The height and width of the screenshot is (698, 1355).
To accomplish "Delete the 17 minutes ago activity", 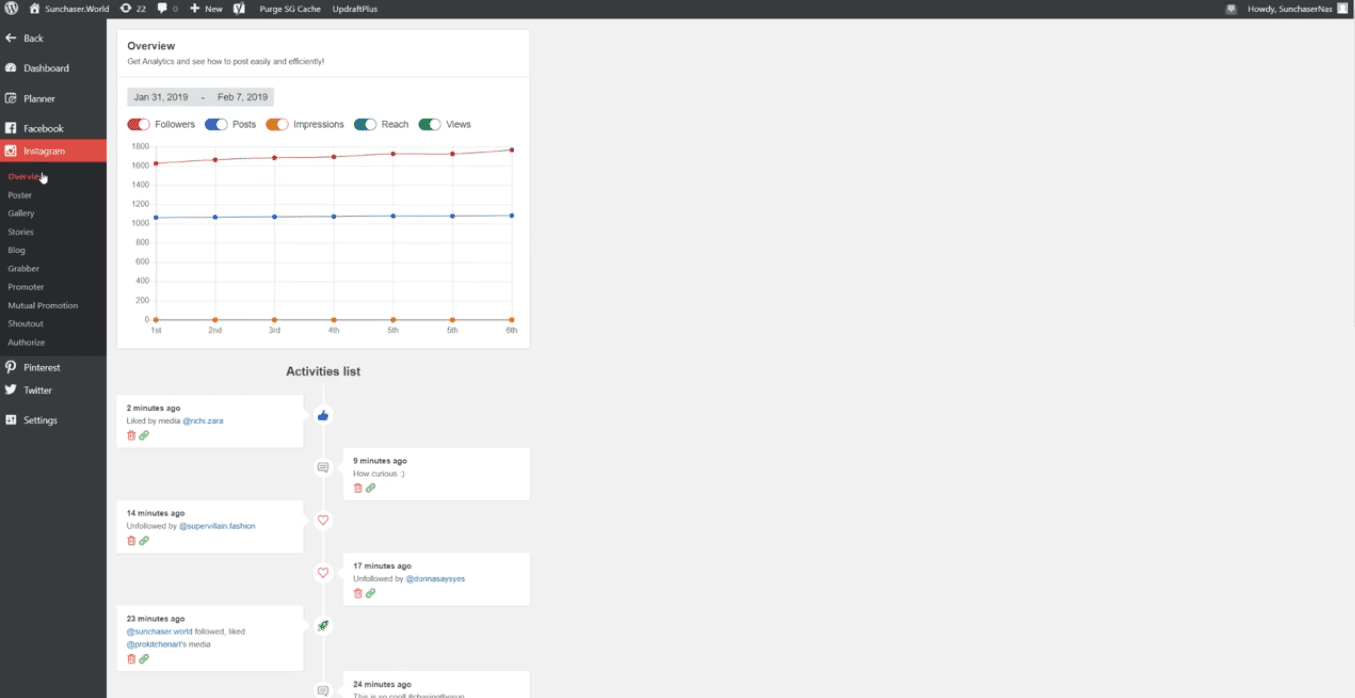I will pyautogui.click(x=358, y=593).
